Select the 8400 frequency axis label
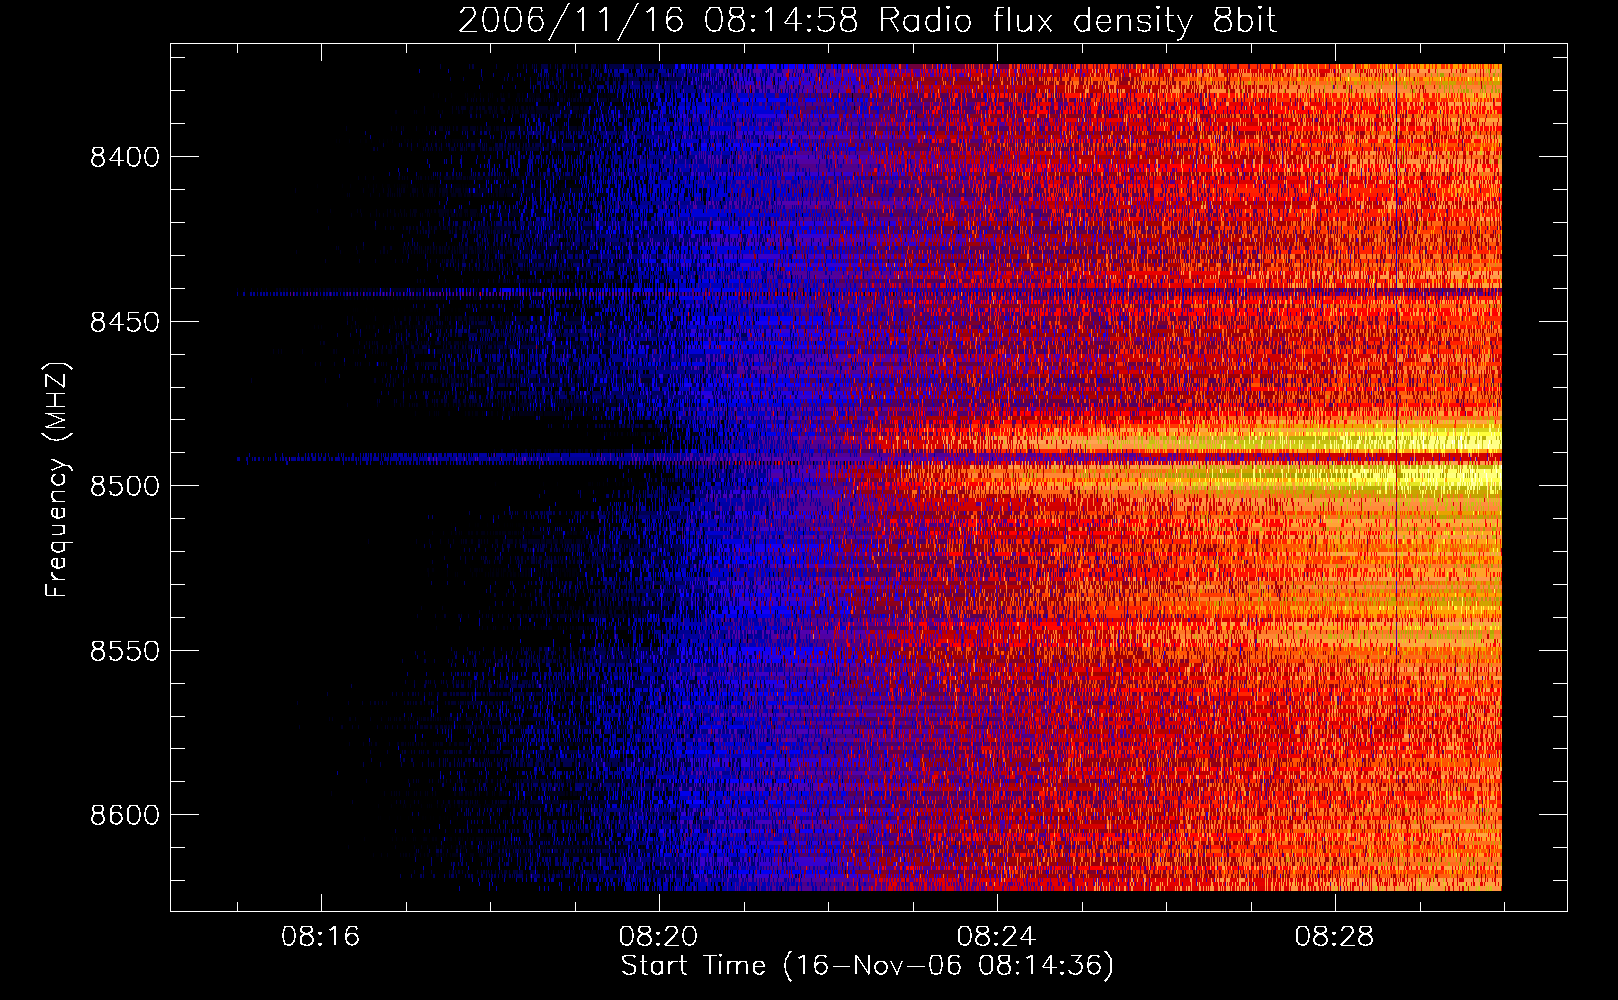Screen dimensions: 1618x1000 coord(124,158)
